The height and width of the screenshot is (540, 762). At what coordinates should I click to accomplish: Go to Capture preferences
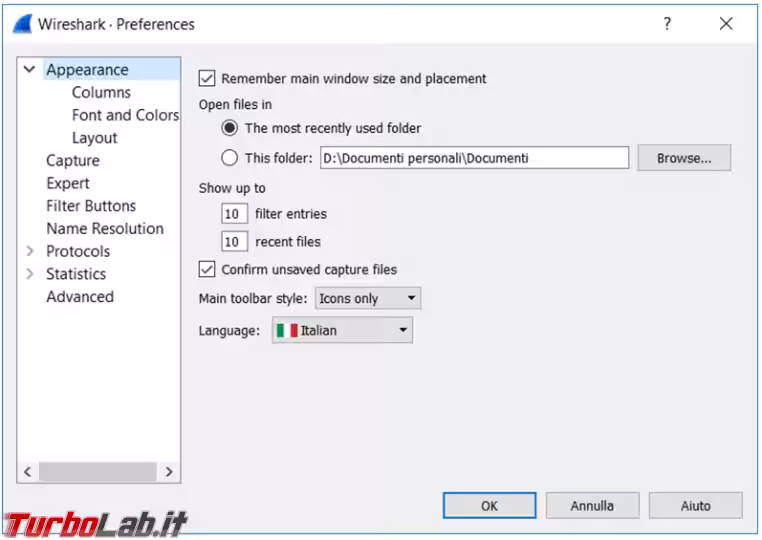pos(73,160)
